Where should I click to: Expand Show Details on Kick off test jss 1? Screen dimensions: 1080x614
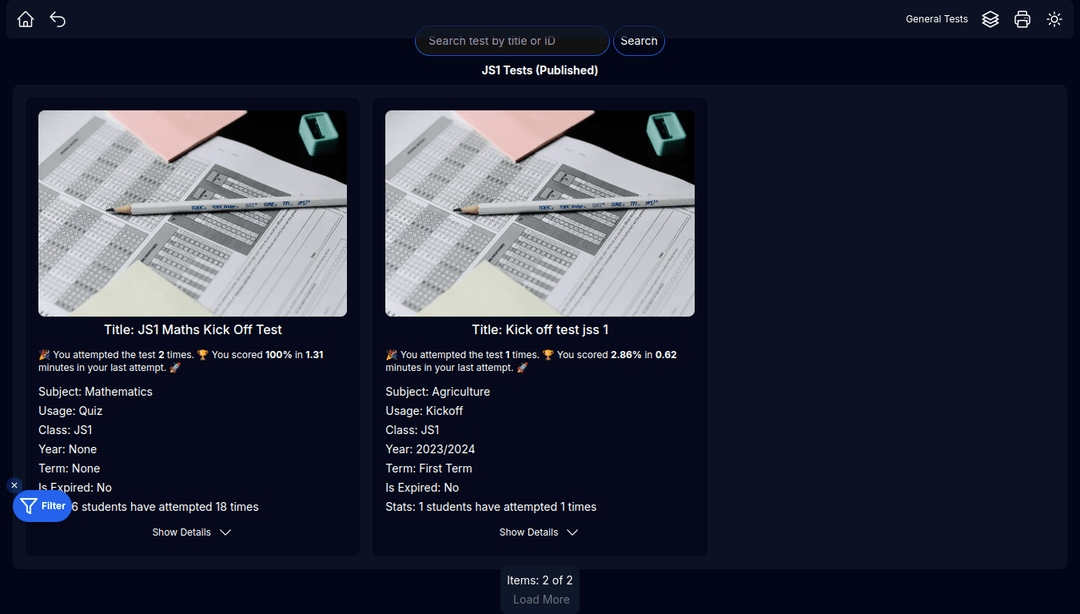(x=539, y=532)
